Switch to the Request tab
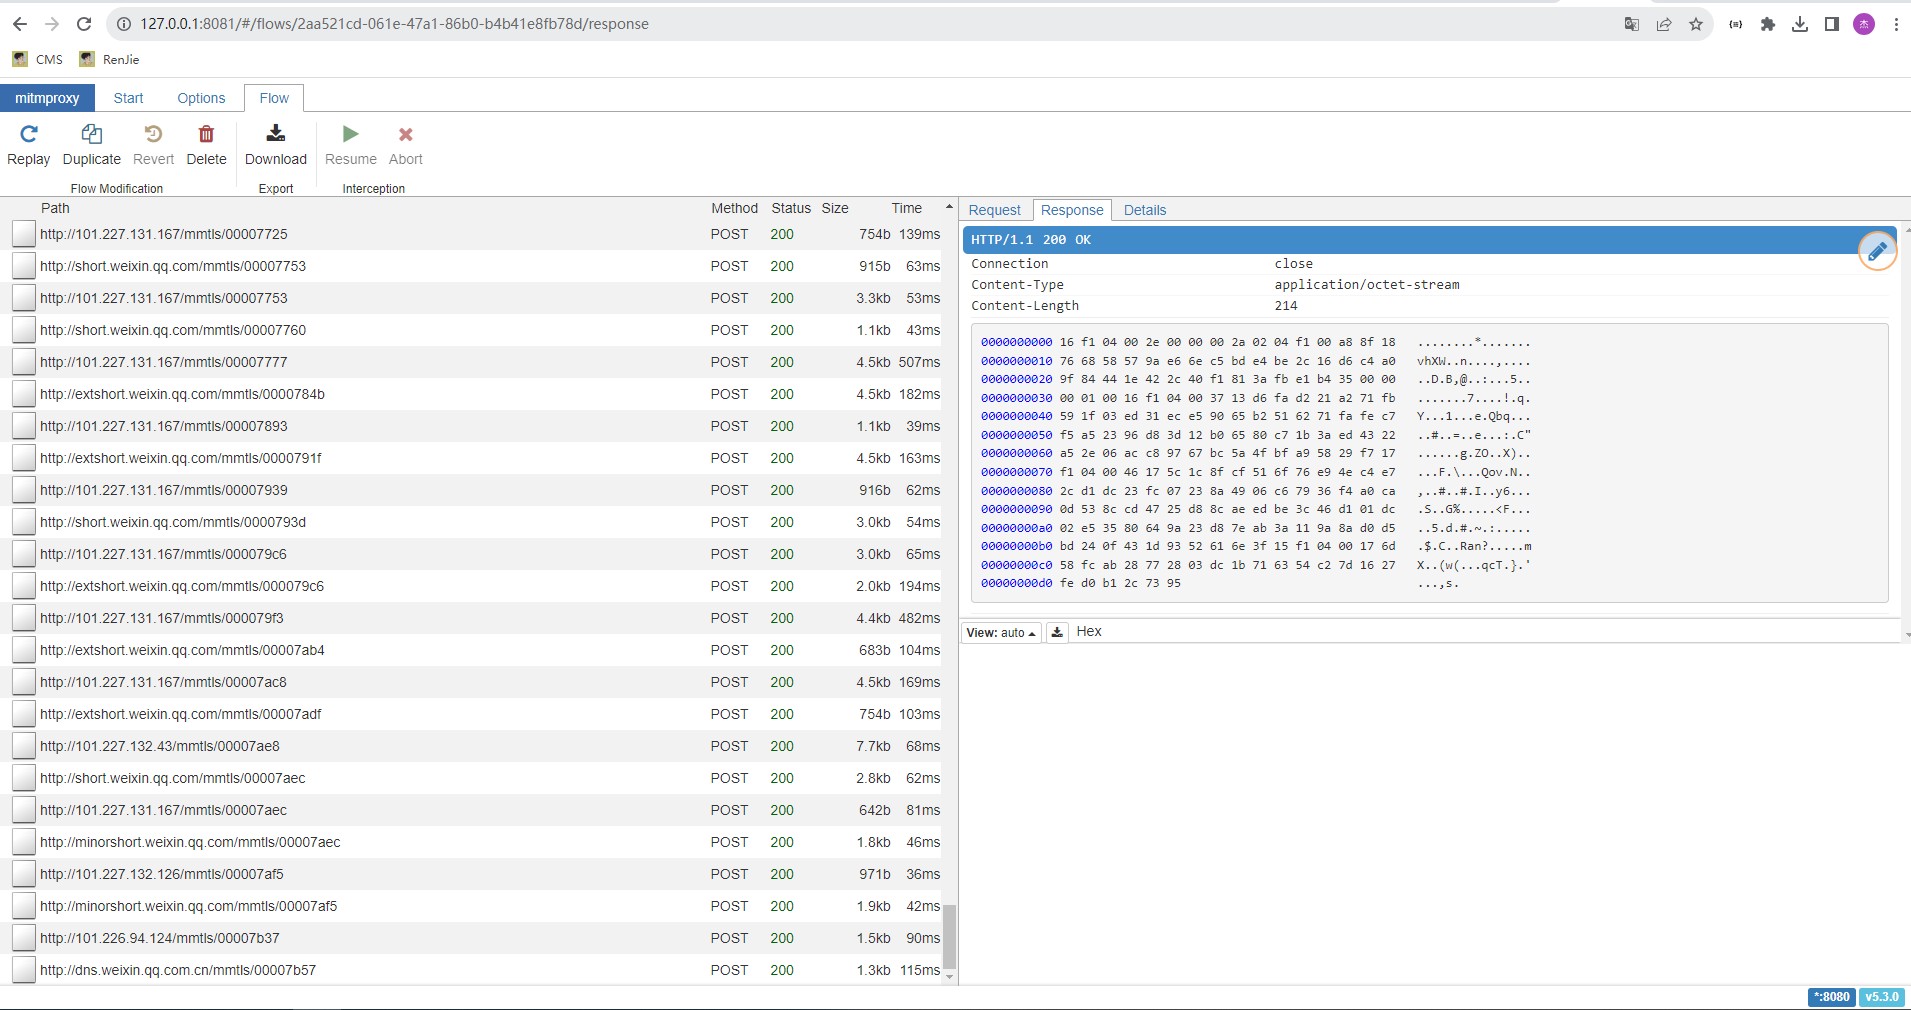Image resolution: width=1911 pixels, height=1010 pixels. tap(994, 210)
